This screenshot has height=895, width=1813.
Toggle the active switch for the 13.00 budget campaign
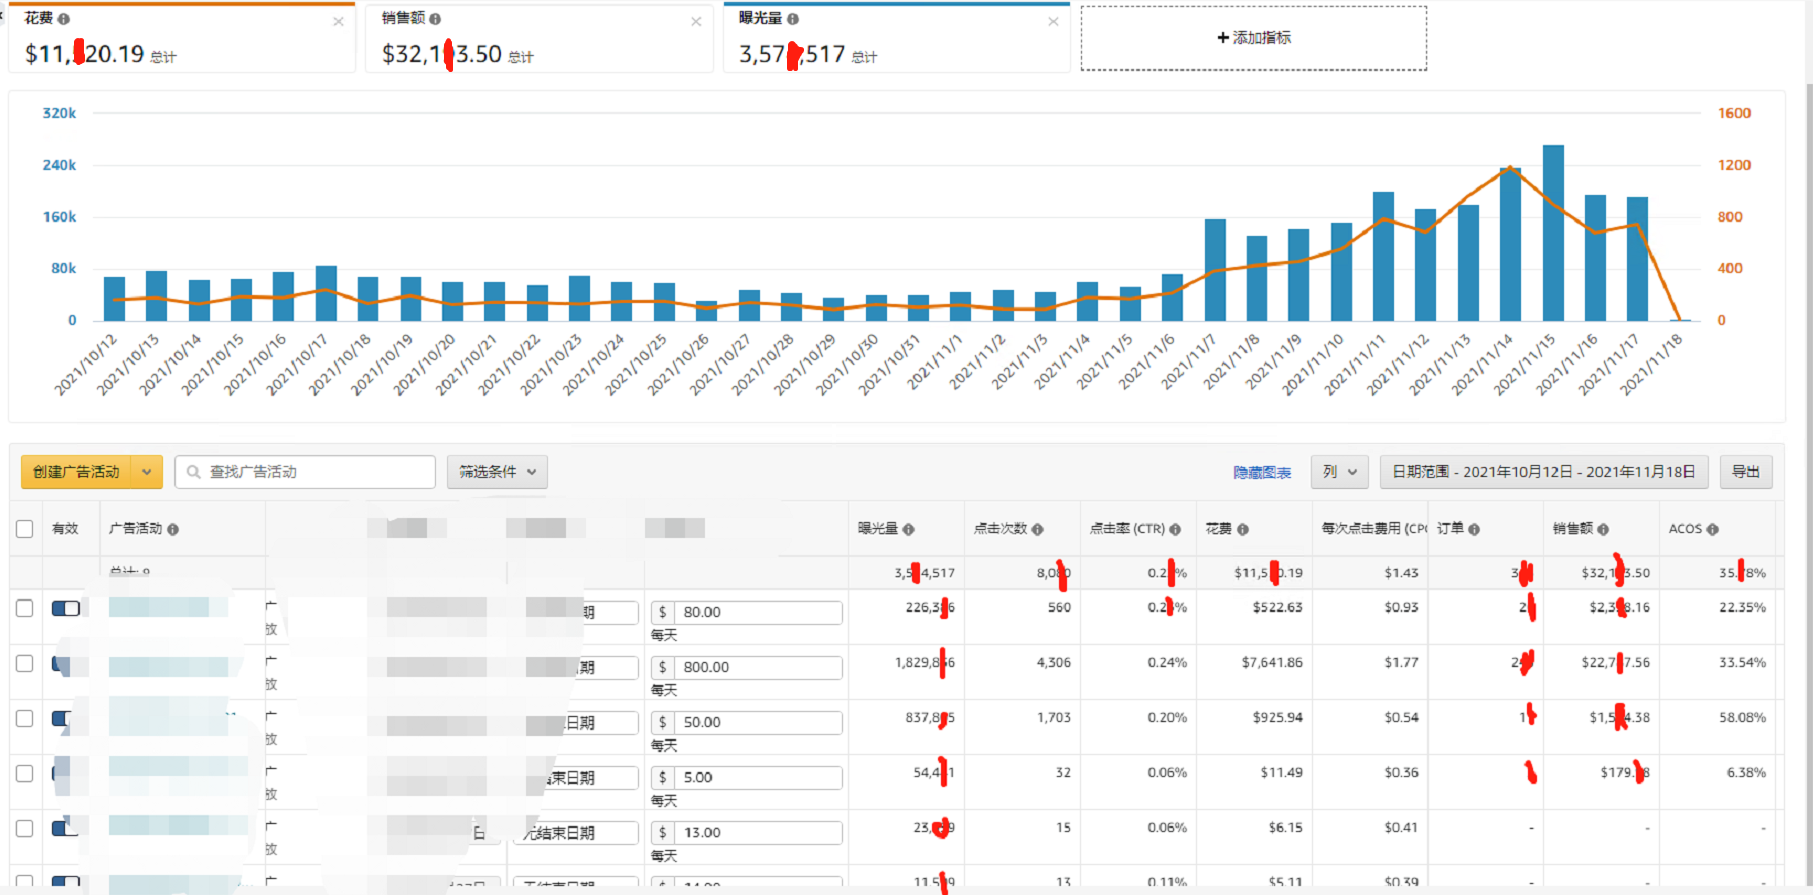66,828
